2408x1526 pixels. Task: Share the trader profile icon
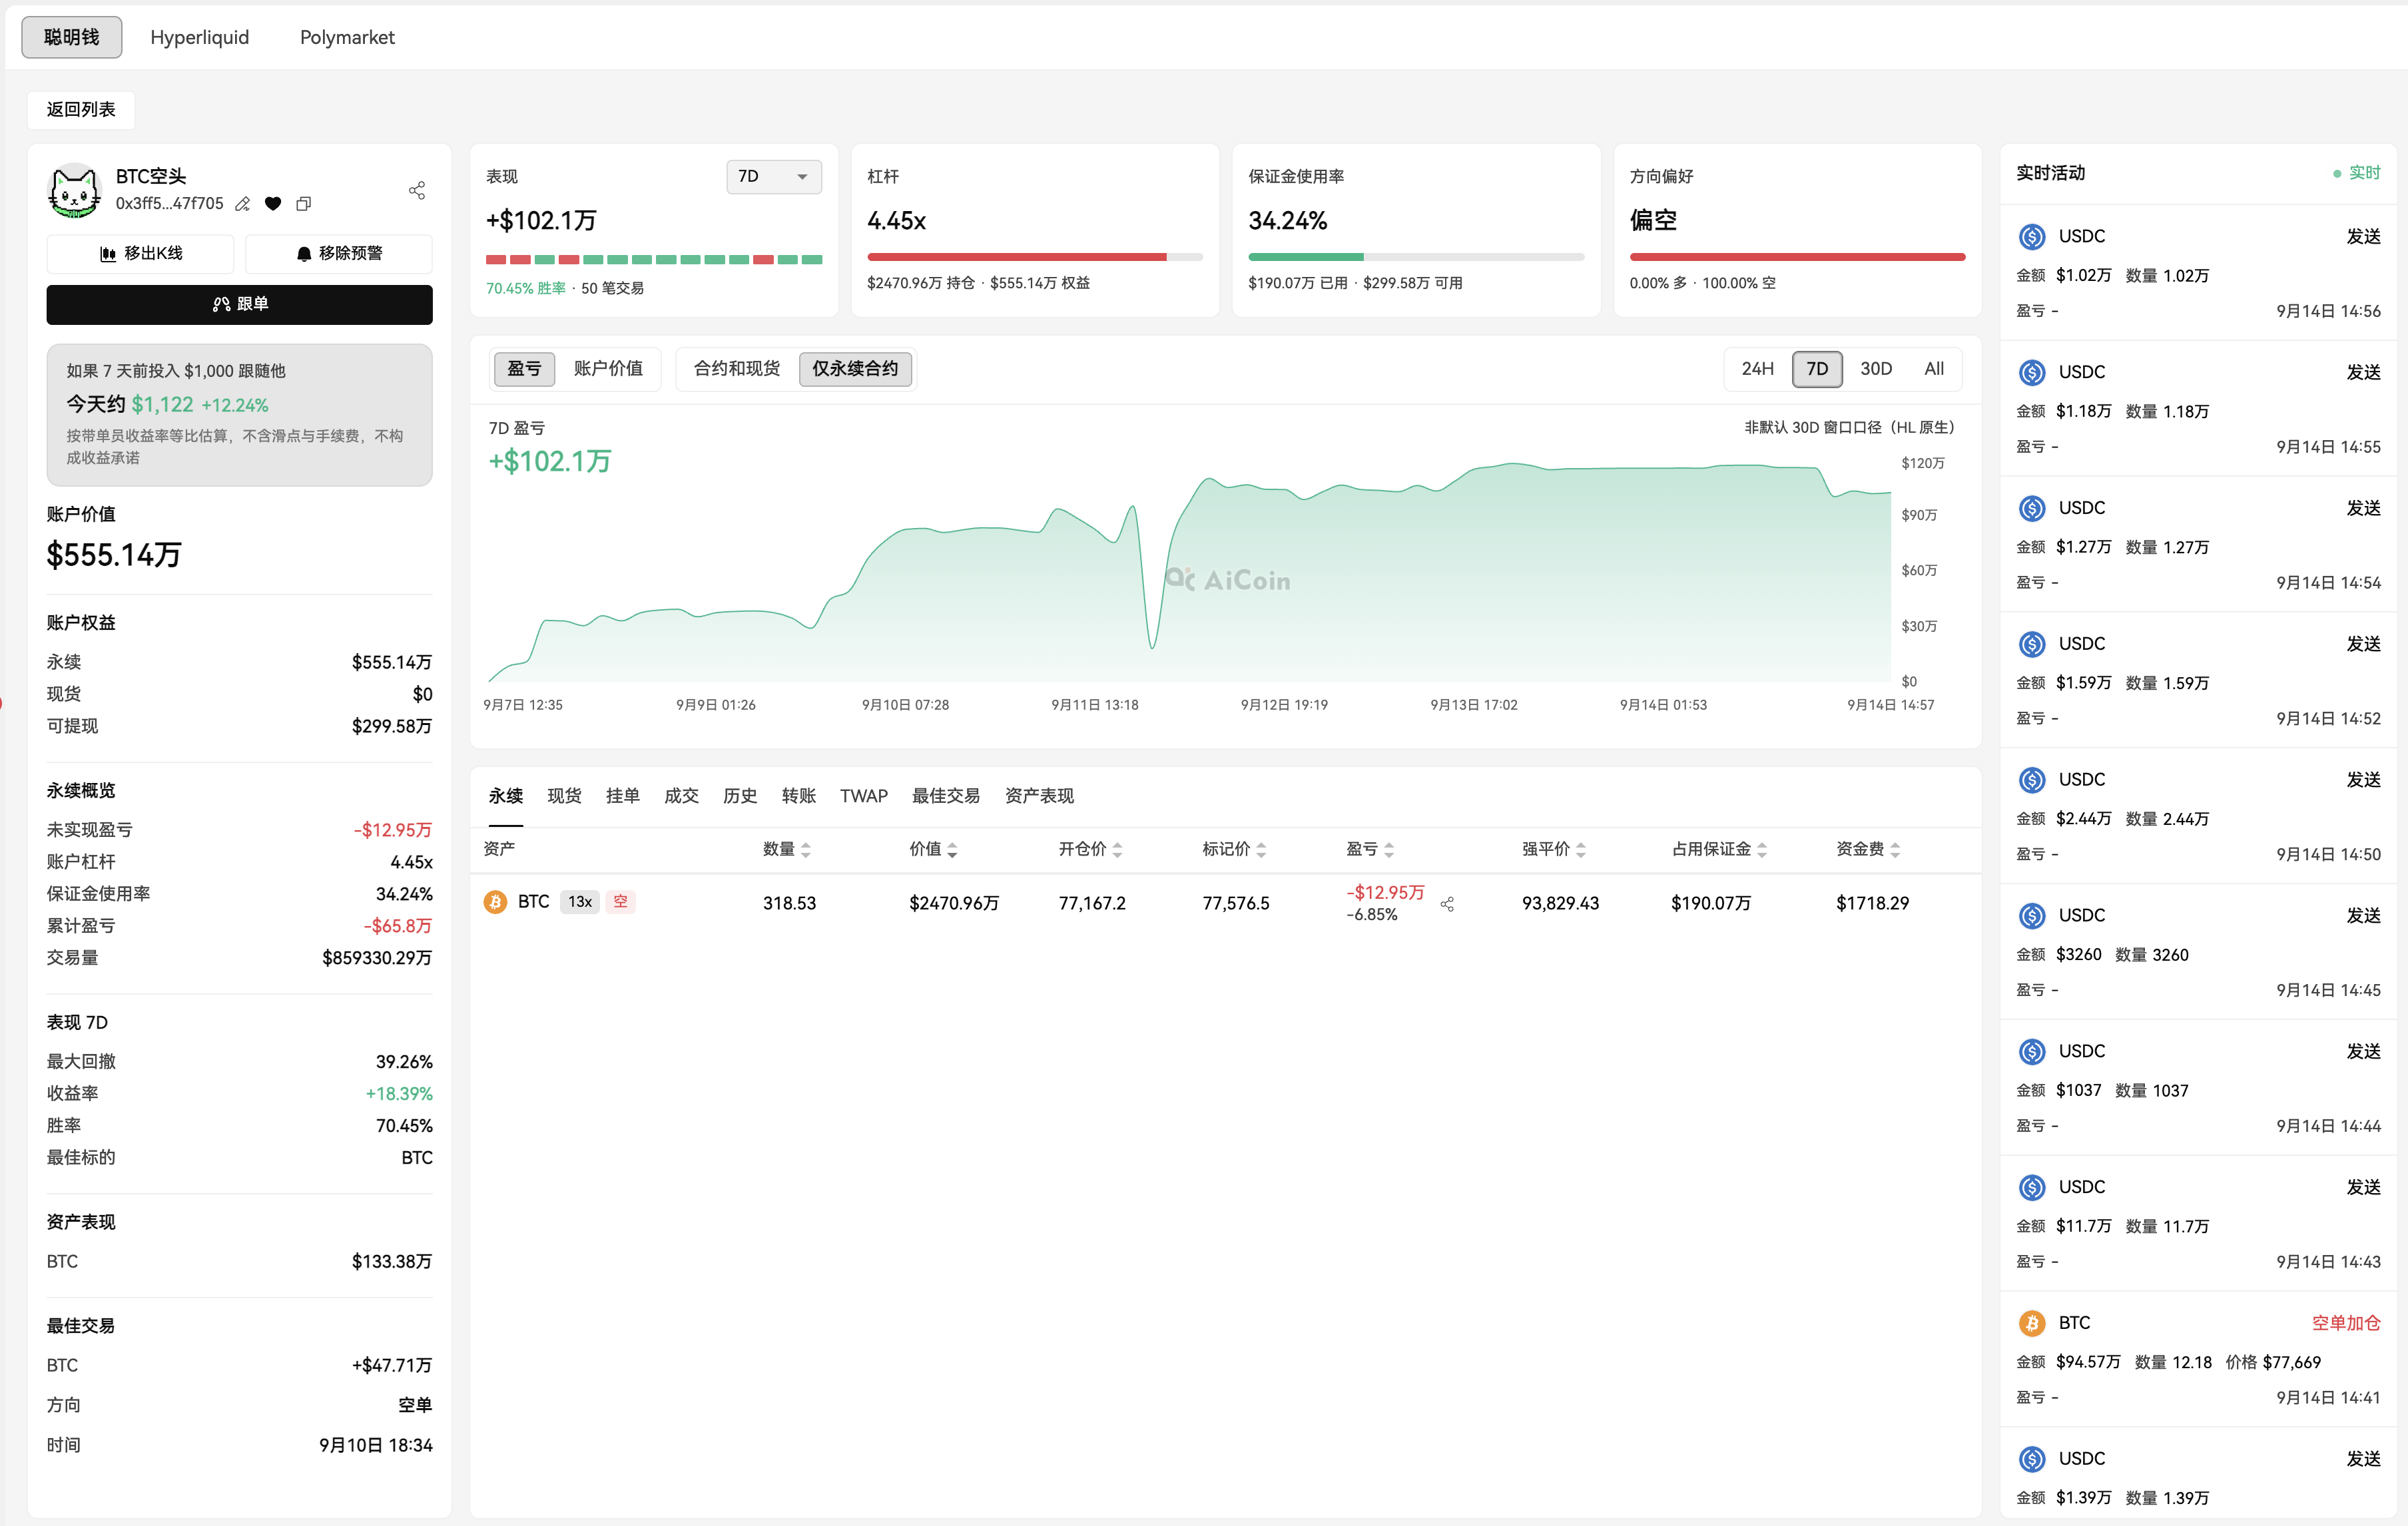pyautogui.click(x=417, y=190)
